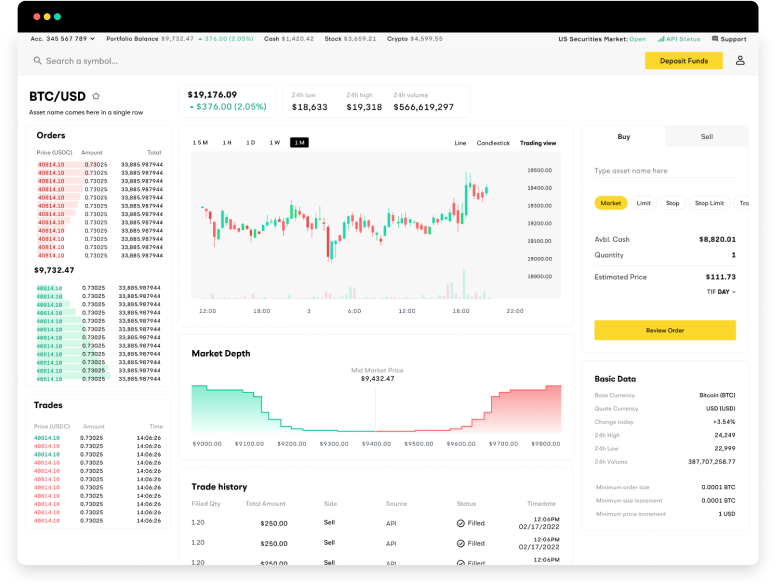This screenshot has height=588, width=776.
Task: Select the 1W chart interval
Action: 274,143
